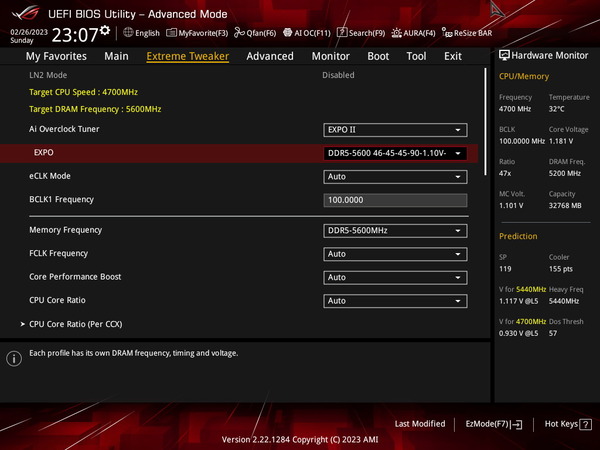600x450 pixels.
Task: Click the globe icon for English language
Action: pos(128,33)
